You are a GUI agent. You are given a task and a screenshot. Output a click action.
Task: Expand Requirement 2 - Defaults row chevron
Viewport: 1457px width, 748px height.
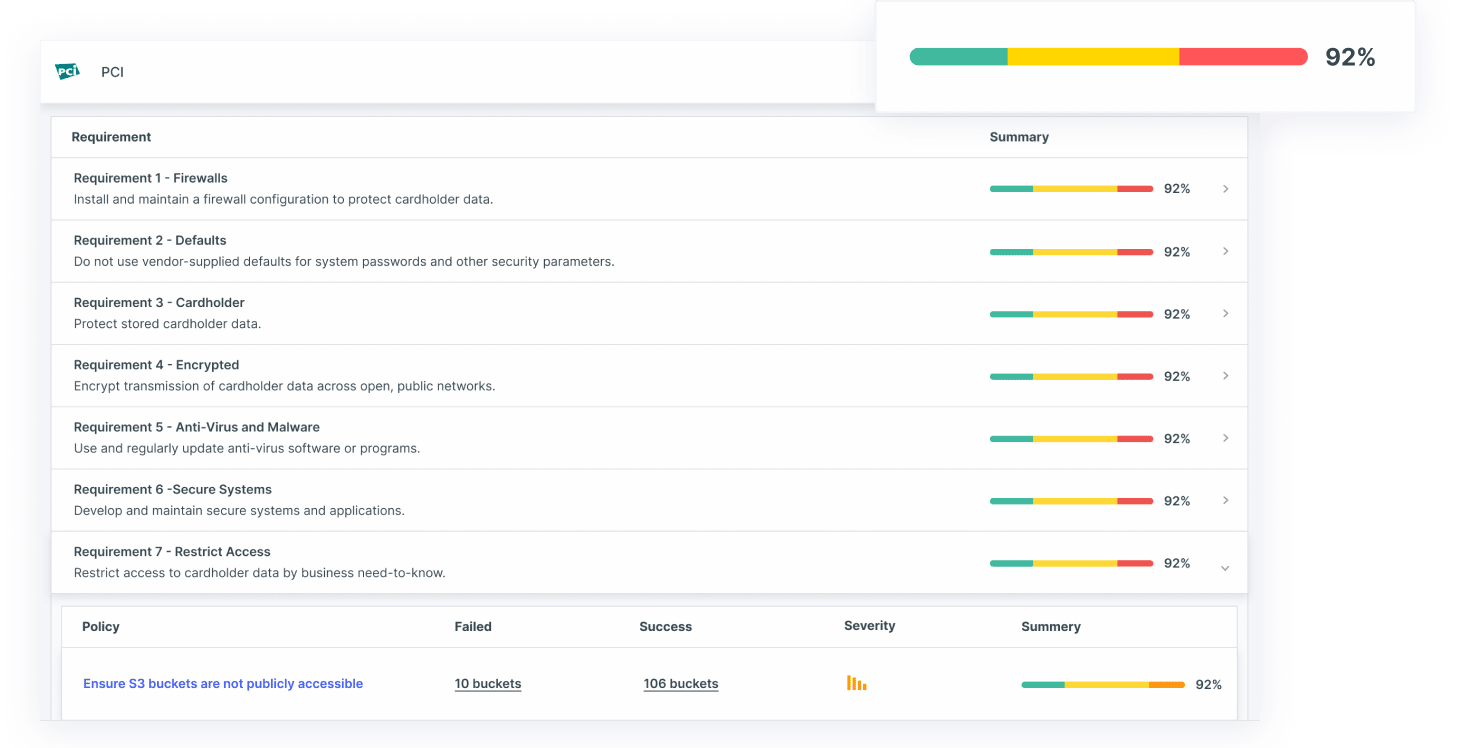(x=1225, y=251)
